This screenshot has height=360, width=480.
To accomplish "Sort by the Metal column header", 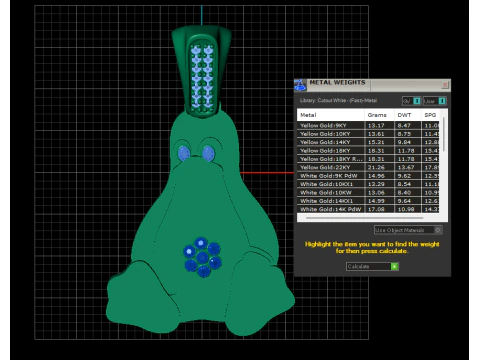I will [x=331, y=115].
